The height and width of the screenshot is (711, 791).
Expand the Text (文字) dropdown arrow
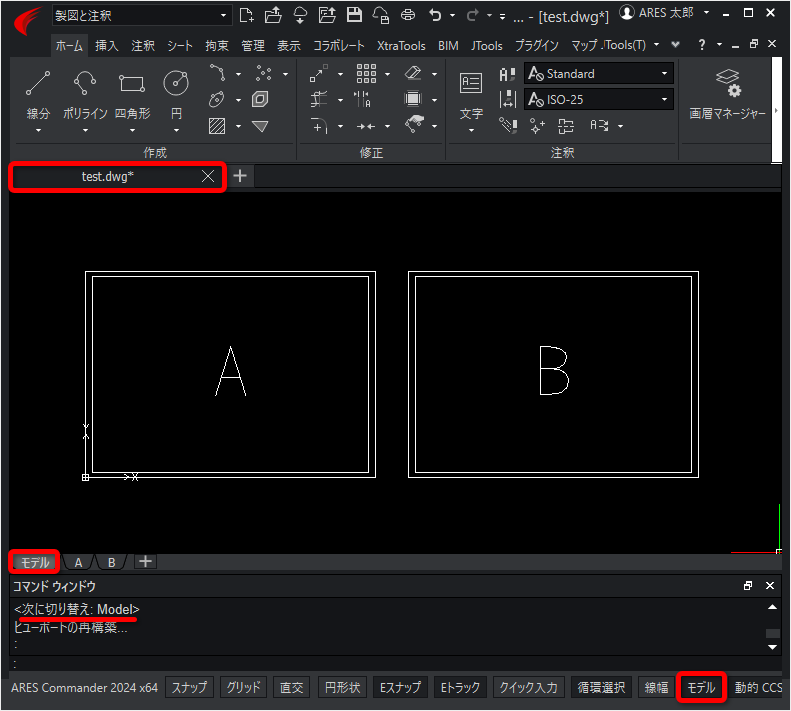click(x=471, y=131)
